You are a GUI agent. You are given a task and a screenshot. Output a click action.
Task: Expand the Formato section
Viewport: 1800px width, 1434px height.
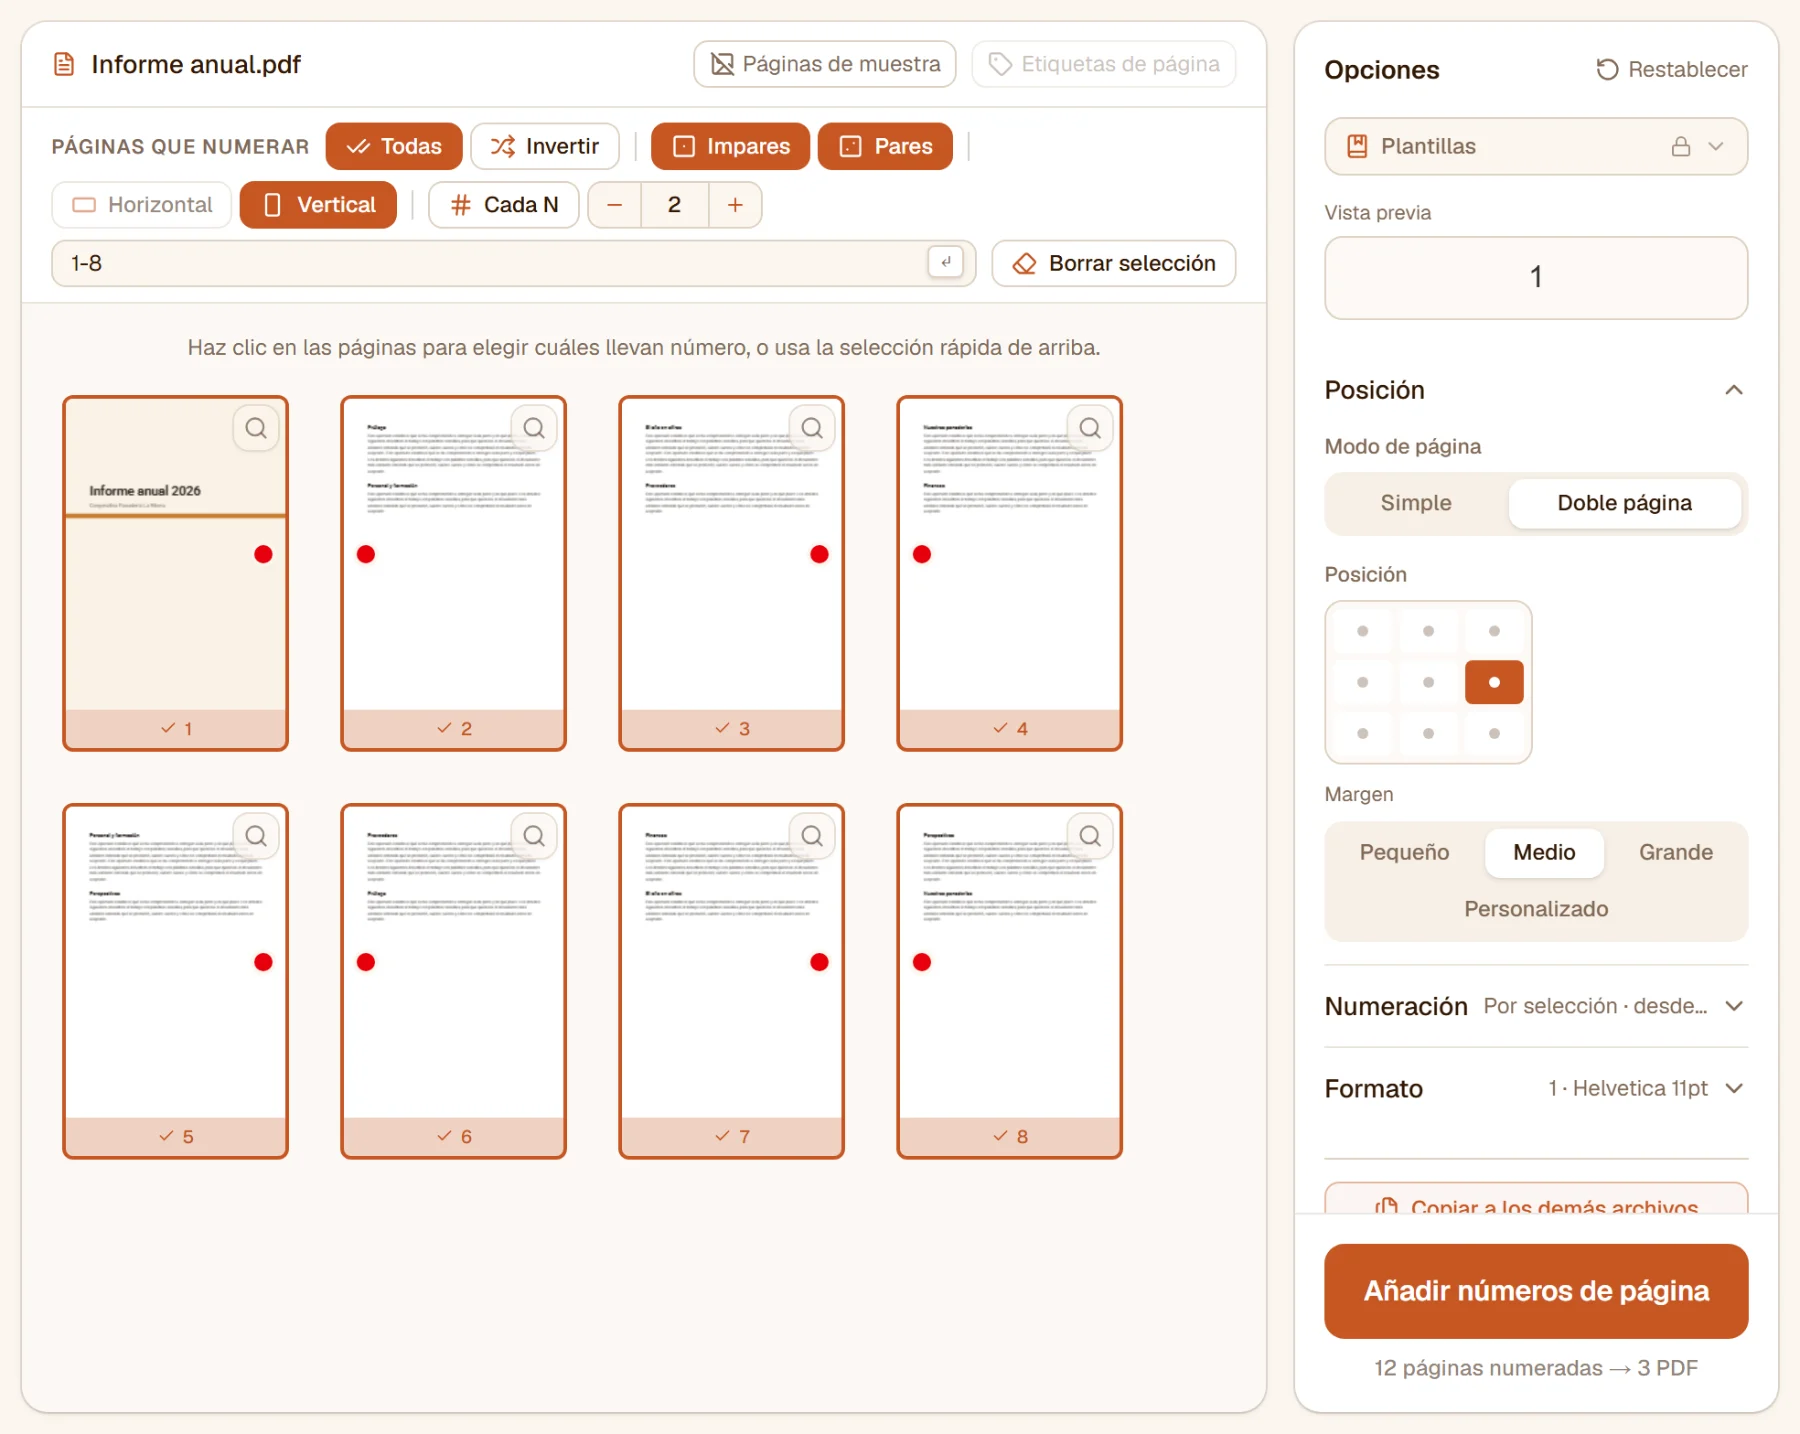tap(1536, 1088)
